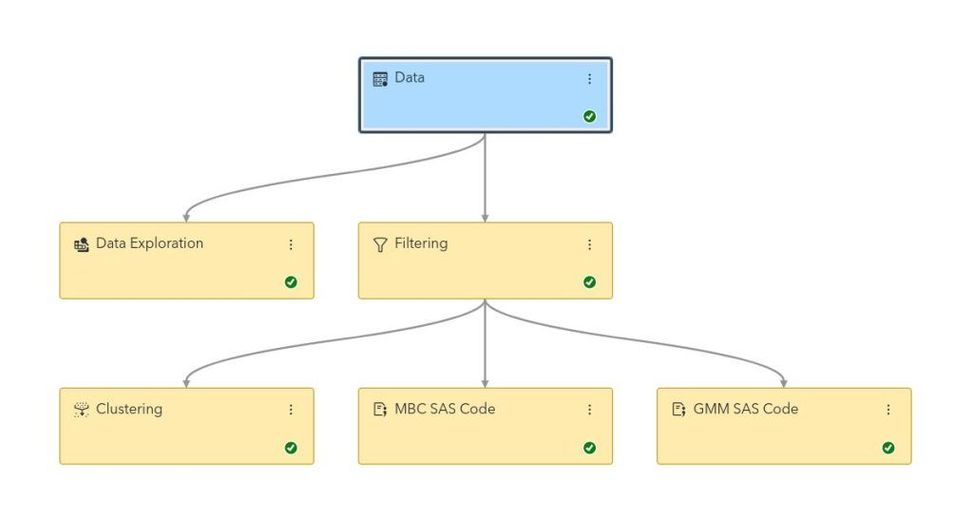Click the MBC SAS Code icon
This screenshot has height=522, width=973.
tap(380, 410)
